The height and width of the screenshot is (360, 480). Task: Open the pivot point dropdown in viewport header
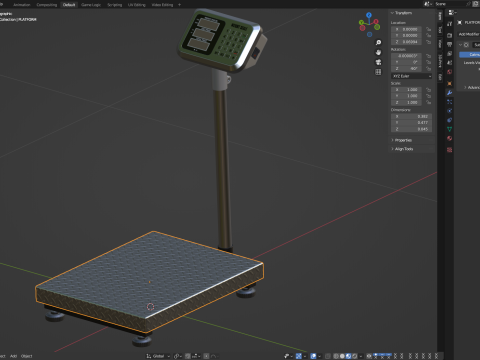click(178, 356)
